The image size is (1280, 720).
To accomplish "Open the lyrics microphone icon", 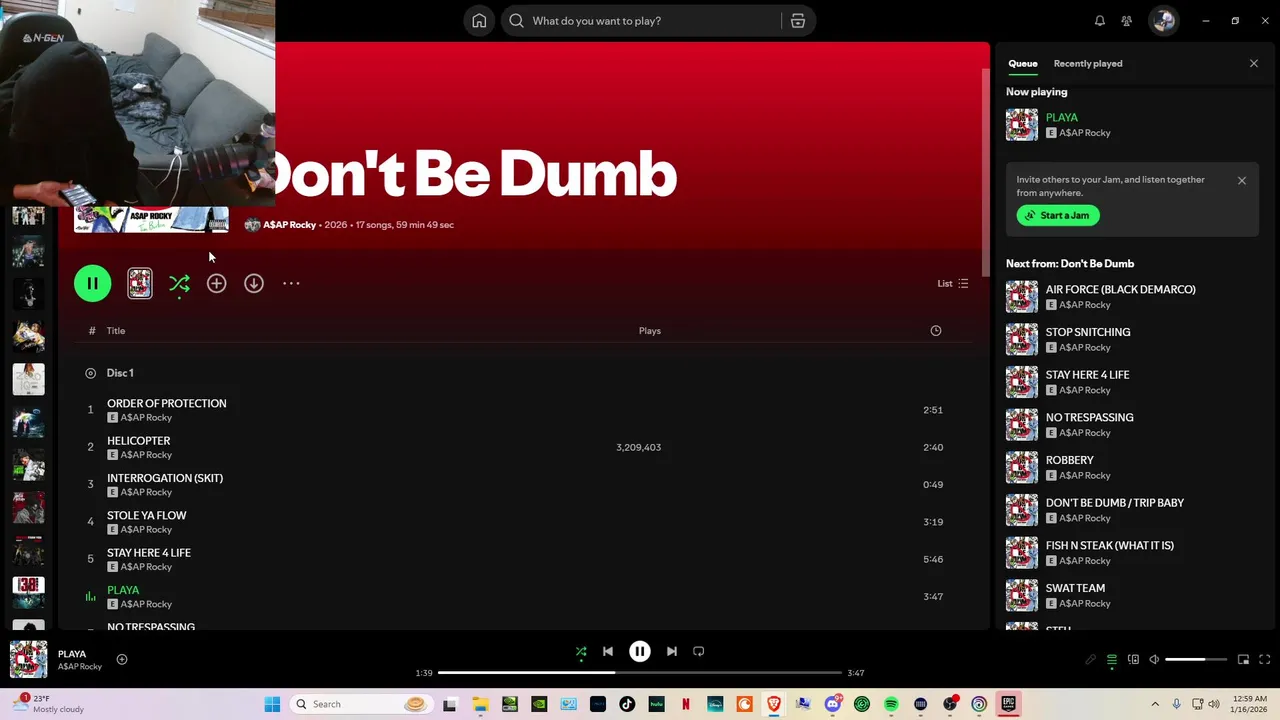I will [x=1091, y=660].
